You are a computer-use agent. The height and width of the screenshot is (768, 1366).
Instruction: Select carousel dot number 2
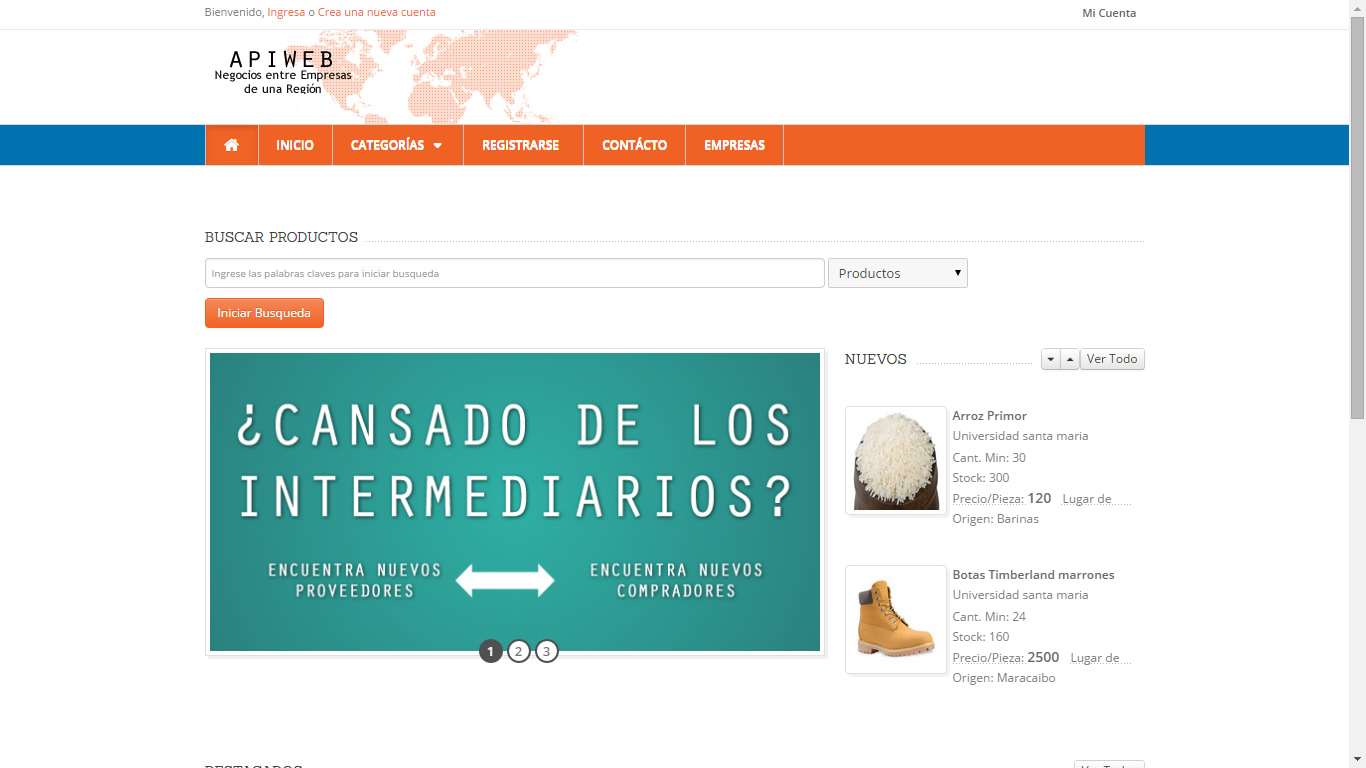(518, 650)
